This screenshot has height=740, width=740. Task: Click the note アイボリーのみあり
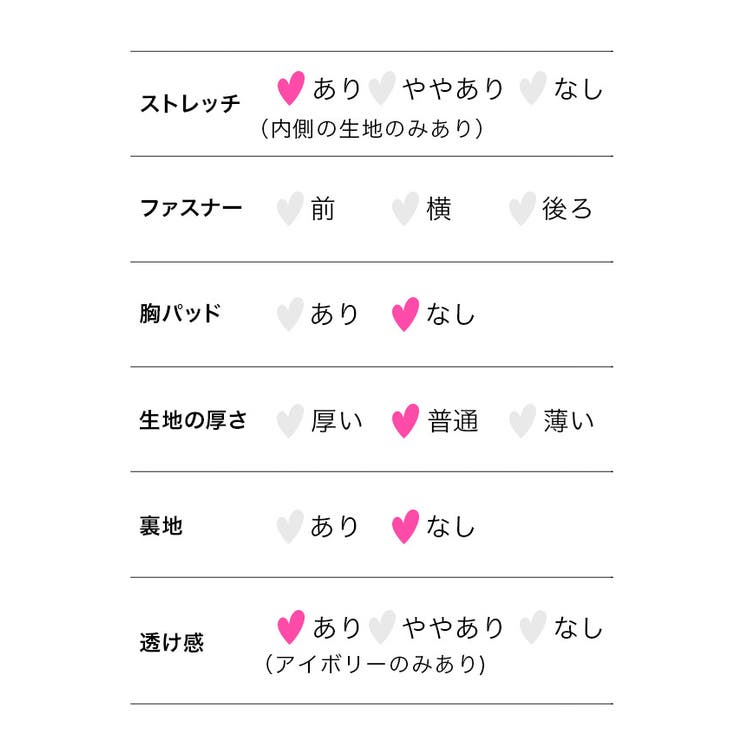coord(375,664)
